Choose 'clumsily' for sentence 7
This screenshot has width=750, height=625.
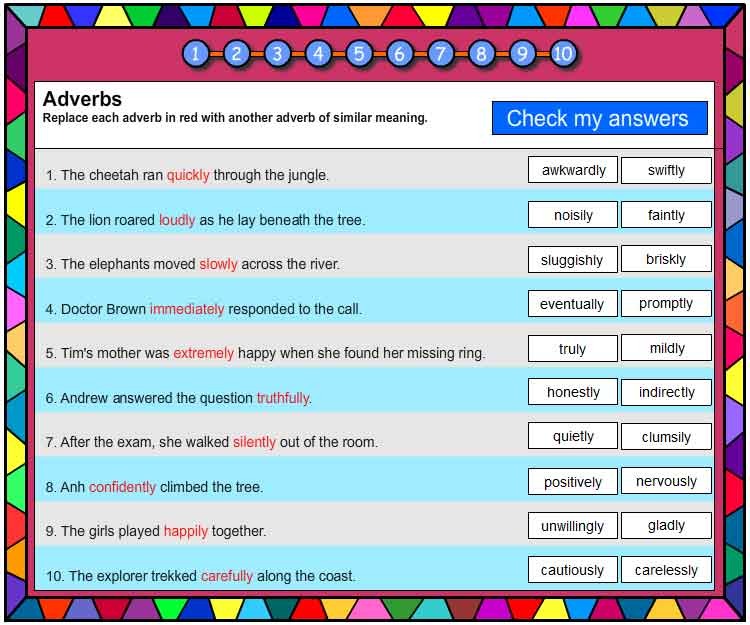coord(666,436)
